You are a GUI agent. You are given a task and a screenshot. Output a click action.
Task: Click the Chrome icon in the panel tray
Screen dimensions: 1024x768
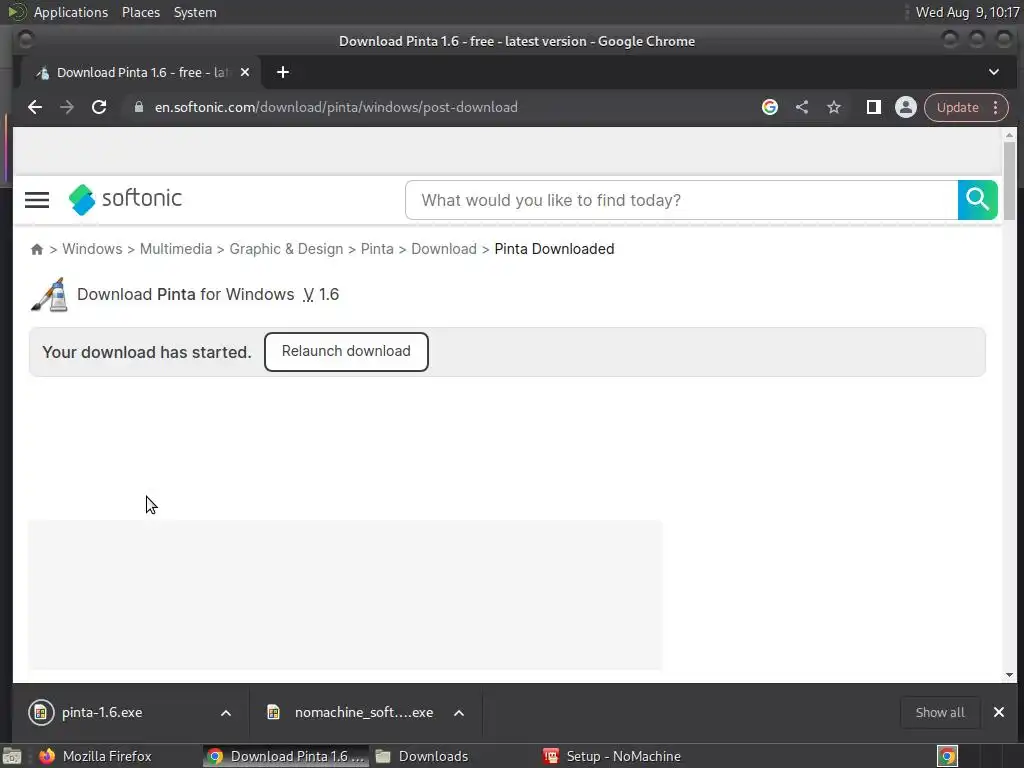947,756
